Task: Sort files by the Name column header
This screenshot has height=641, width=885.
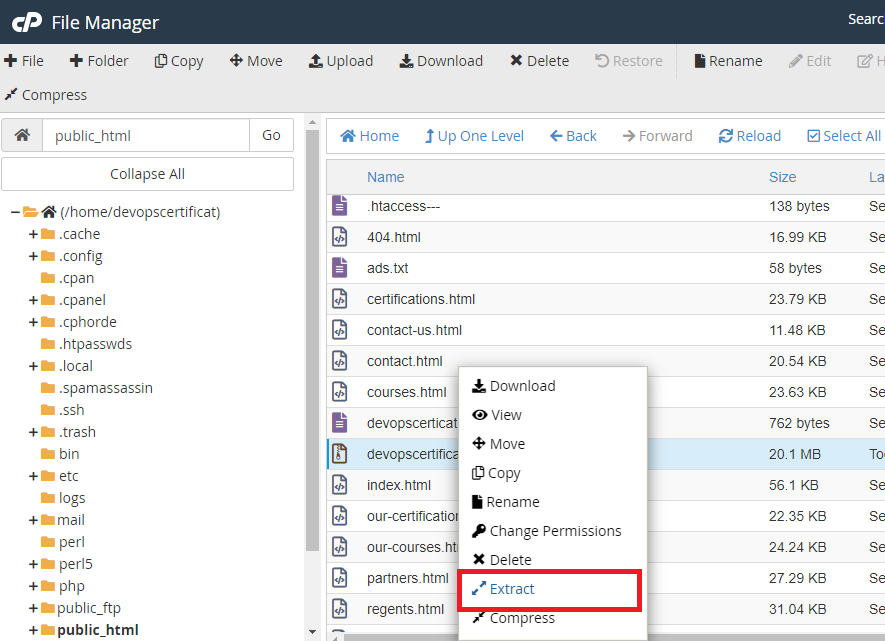Action: click(x=386, y=177)
